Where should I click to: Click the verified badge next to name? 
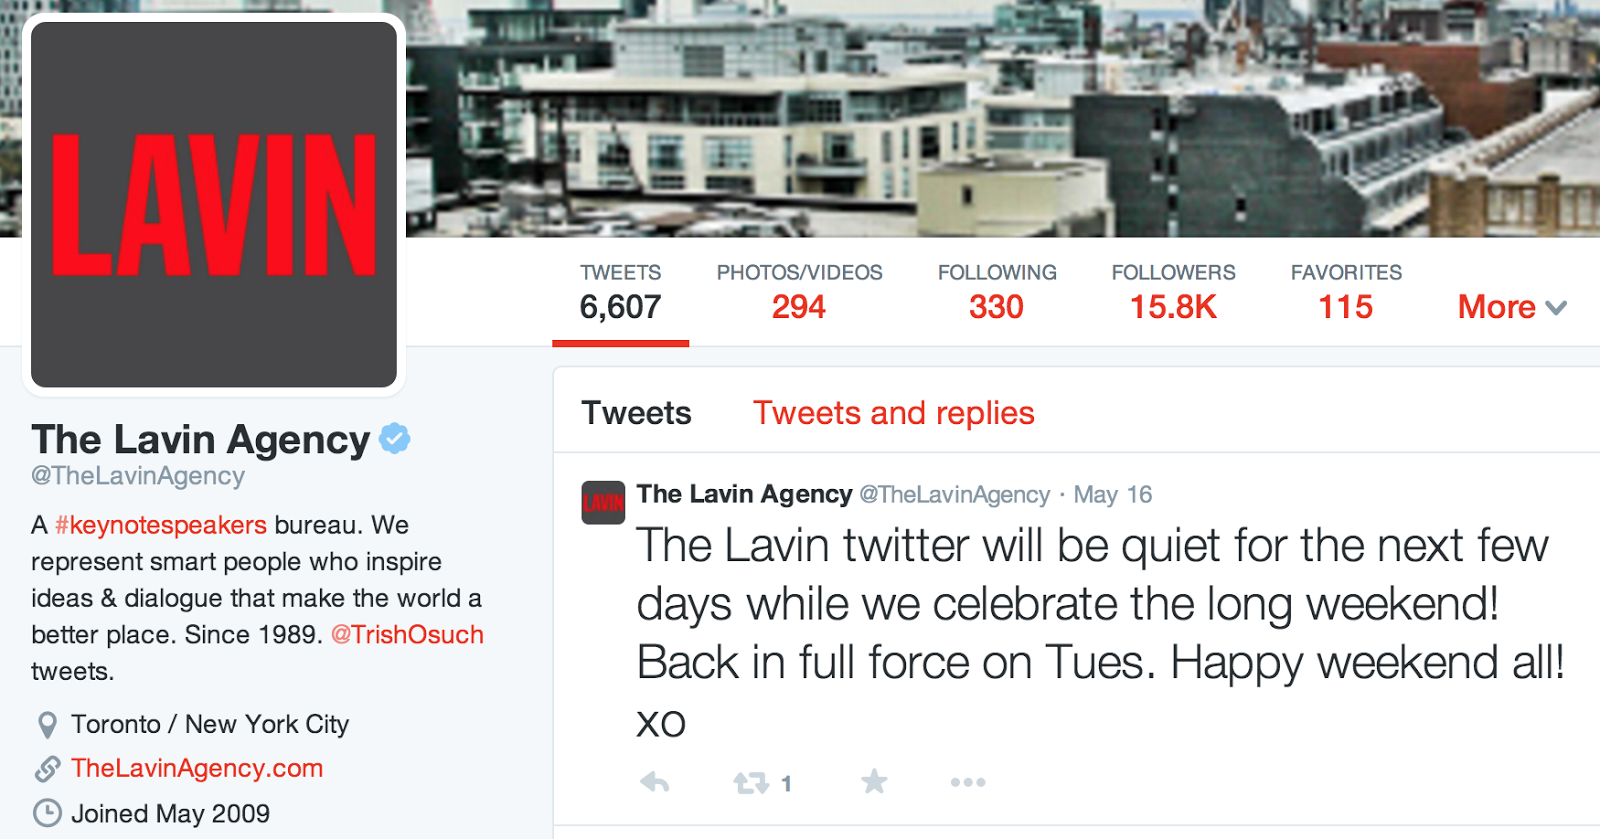click(x=395, y=438)
